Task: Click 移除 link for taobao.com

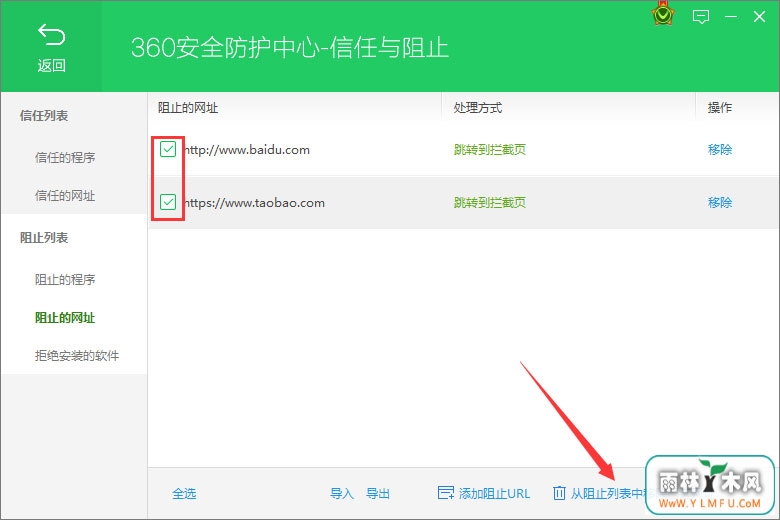Action: tap(720, 202)
